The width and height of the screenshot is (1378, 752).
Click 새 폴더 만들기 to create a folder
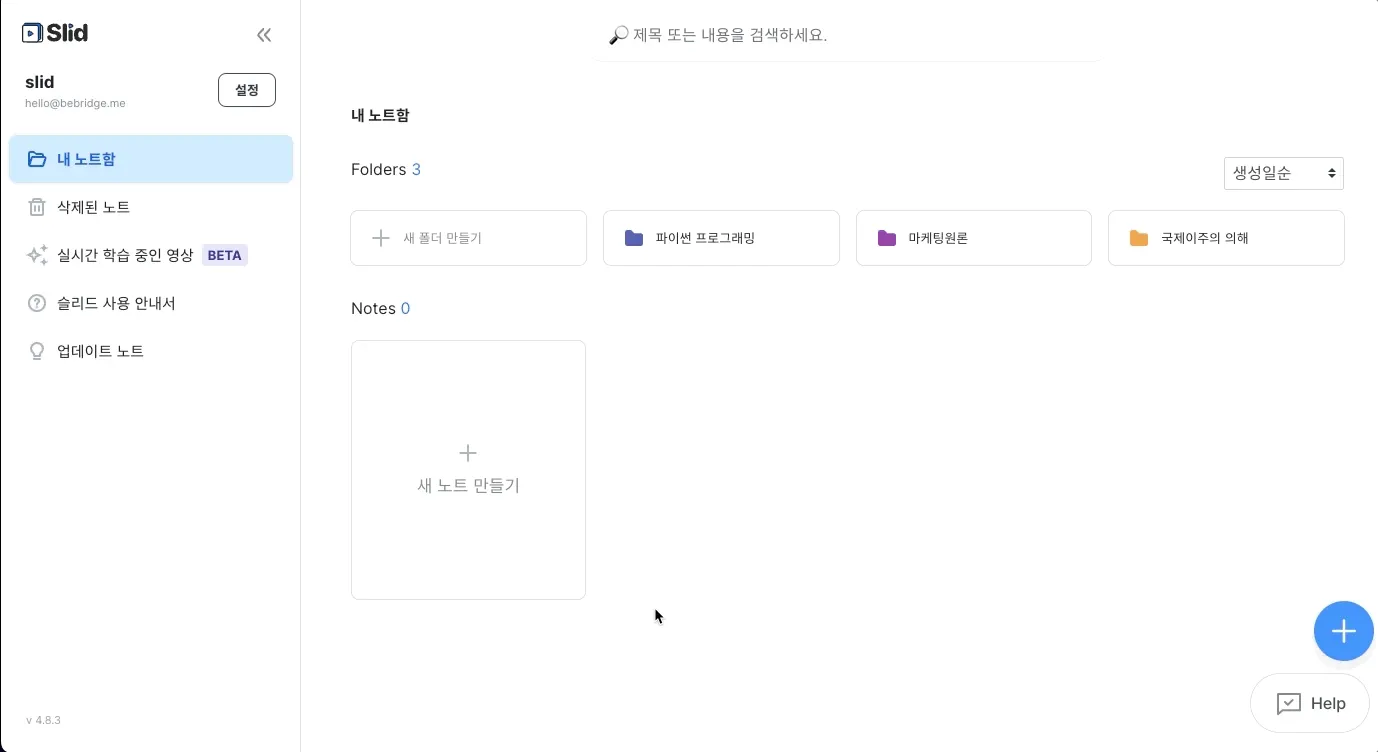468,238
